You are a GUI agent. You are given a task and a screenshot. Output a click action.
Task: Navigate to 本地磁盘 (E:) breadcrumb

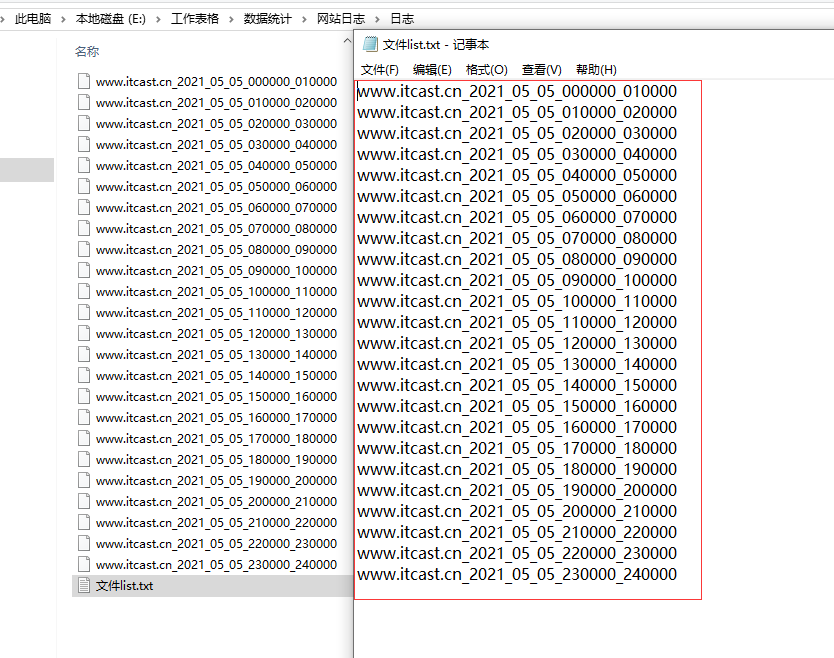(111, 19)
